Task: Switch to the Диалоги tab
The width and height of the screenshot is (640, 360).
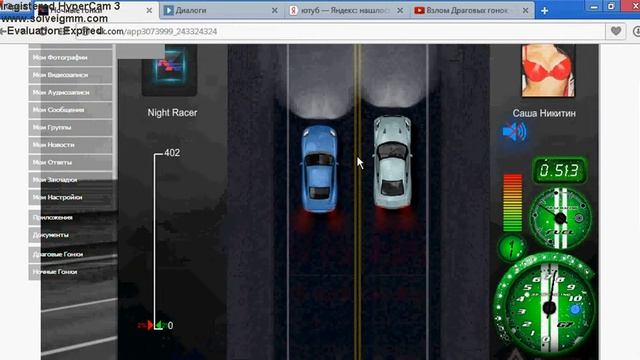Action: coord(220,11)
